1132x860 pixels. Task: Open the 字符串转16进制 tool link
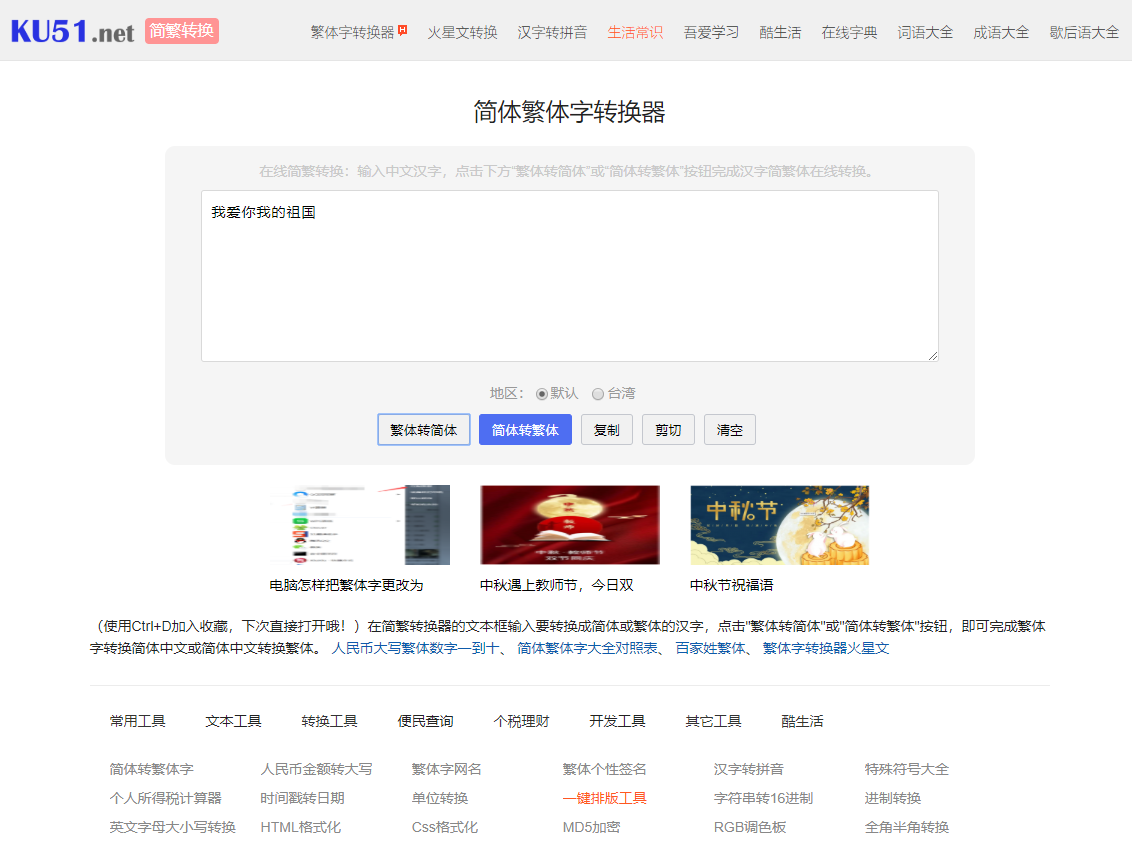(x=763, y=799)
